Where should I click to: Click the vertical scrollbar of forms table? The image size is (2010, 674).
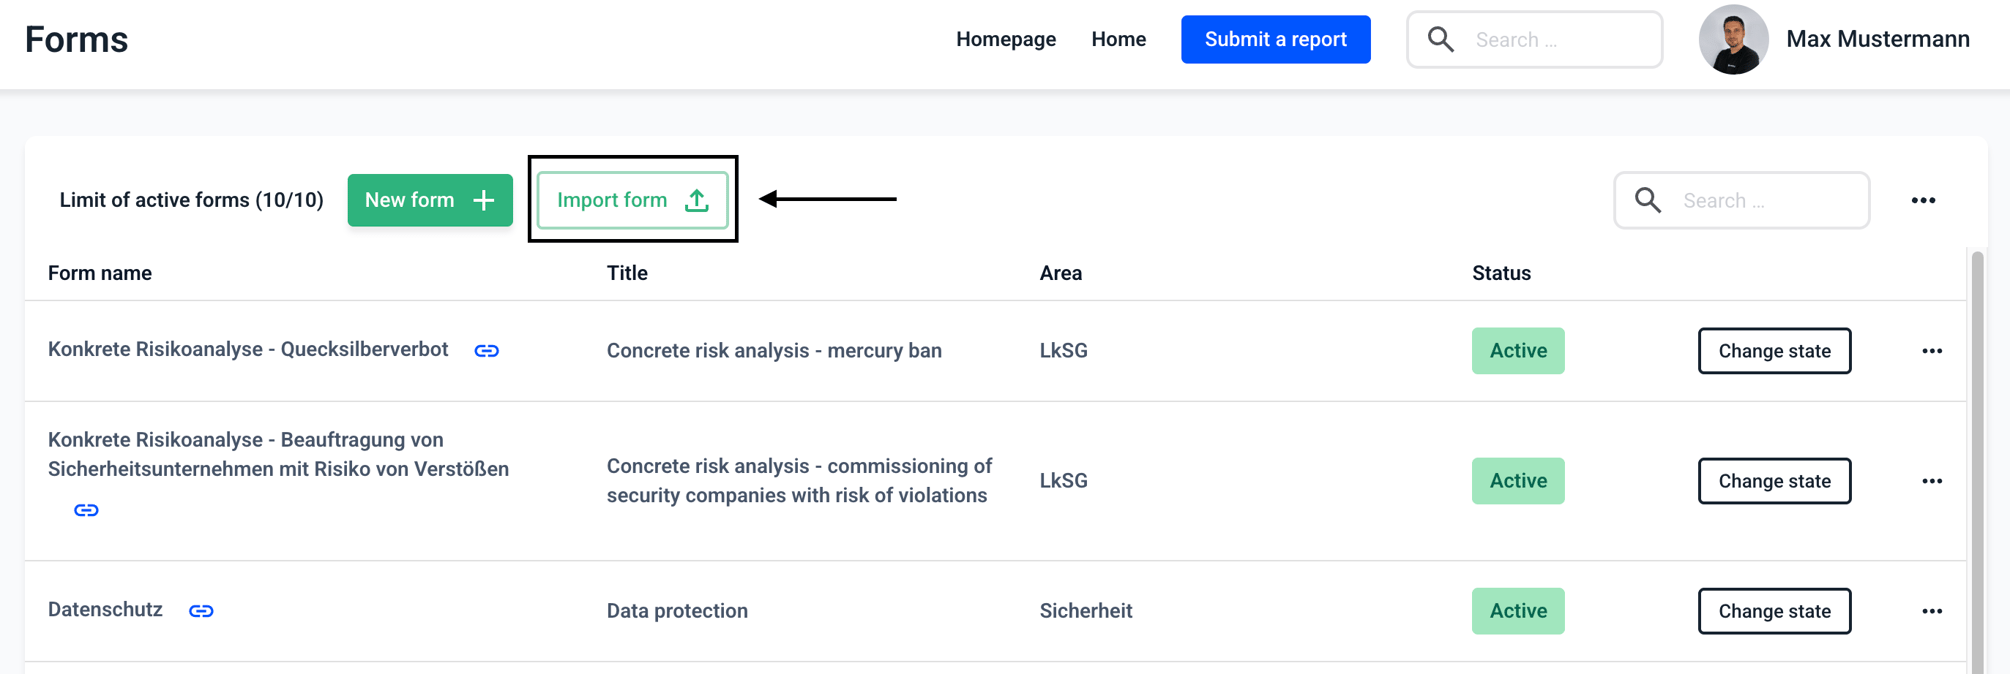click(1977, 460)
